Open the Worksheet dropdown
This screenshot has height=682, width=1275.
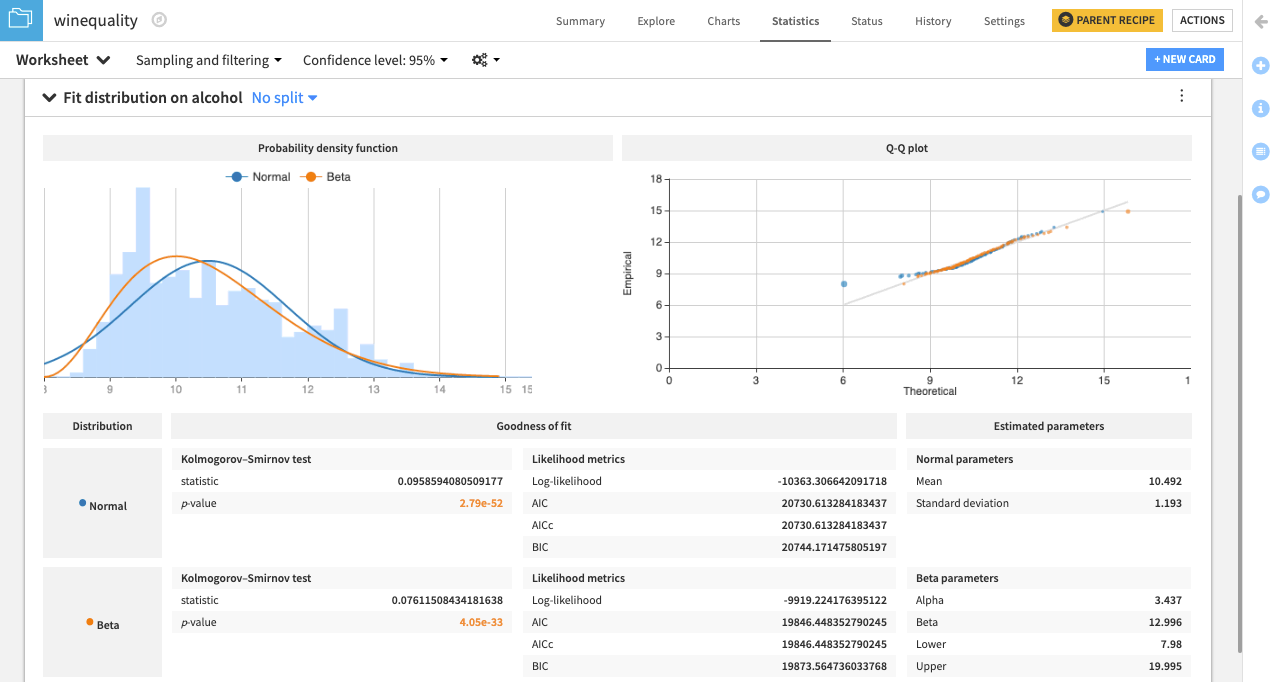(62, 59)
